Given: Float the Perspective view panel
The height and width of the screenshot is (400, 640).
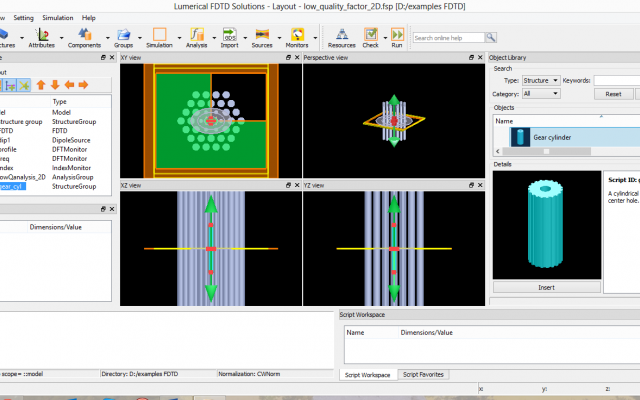Looking at the screenshot, I should (x=471, y=58).
